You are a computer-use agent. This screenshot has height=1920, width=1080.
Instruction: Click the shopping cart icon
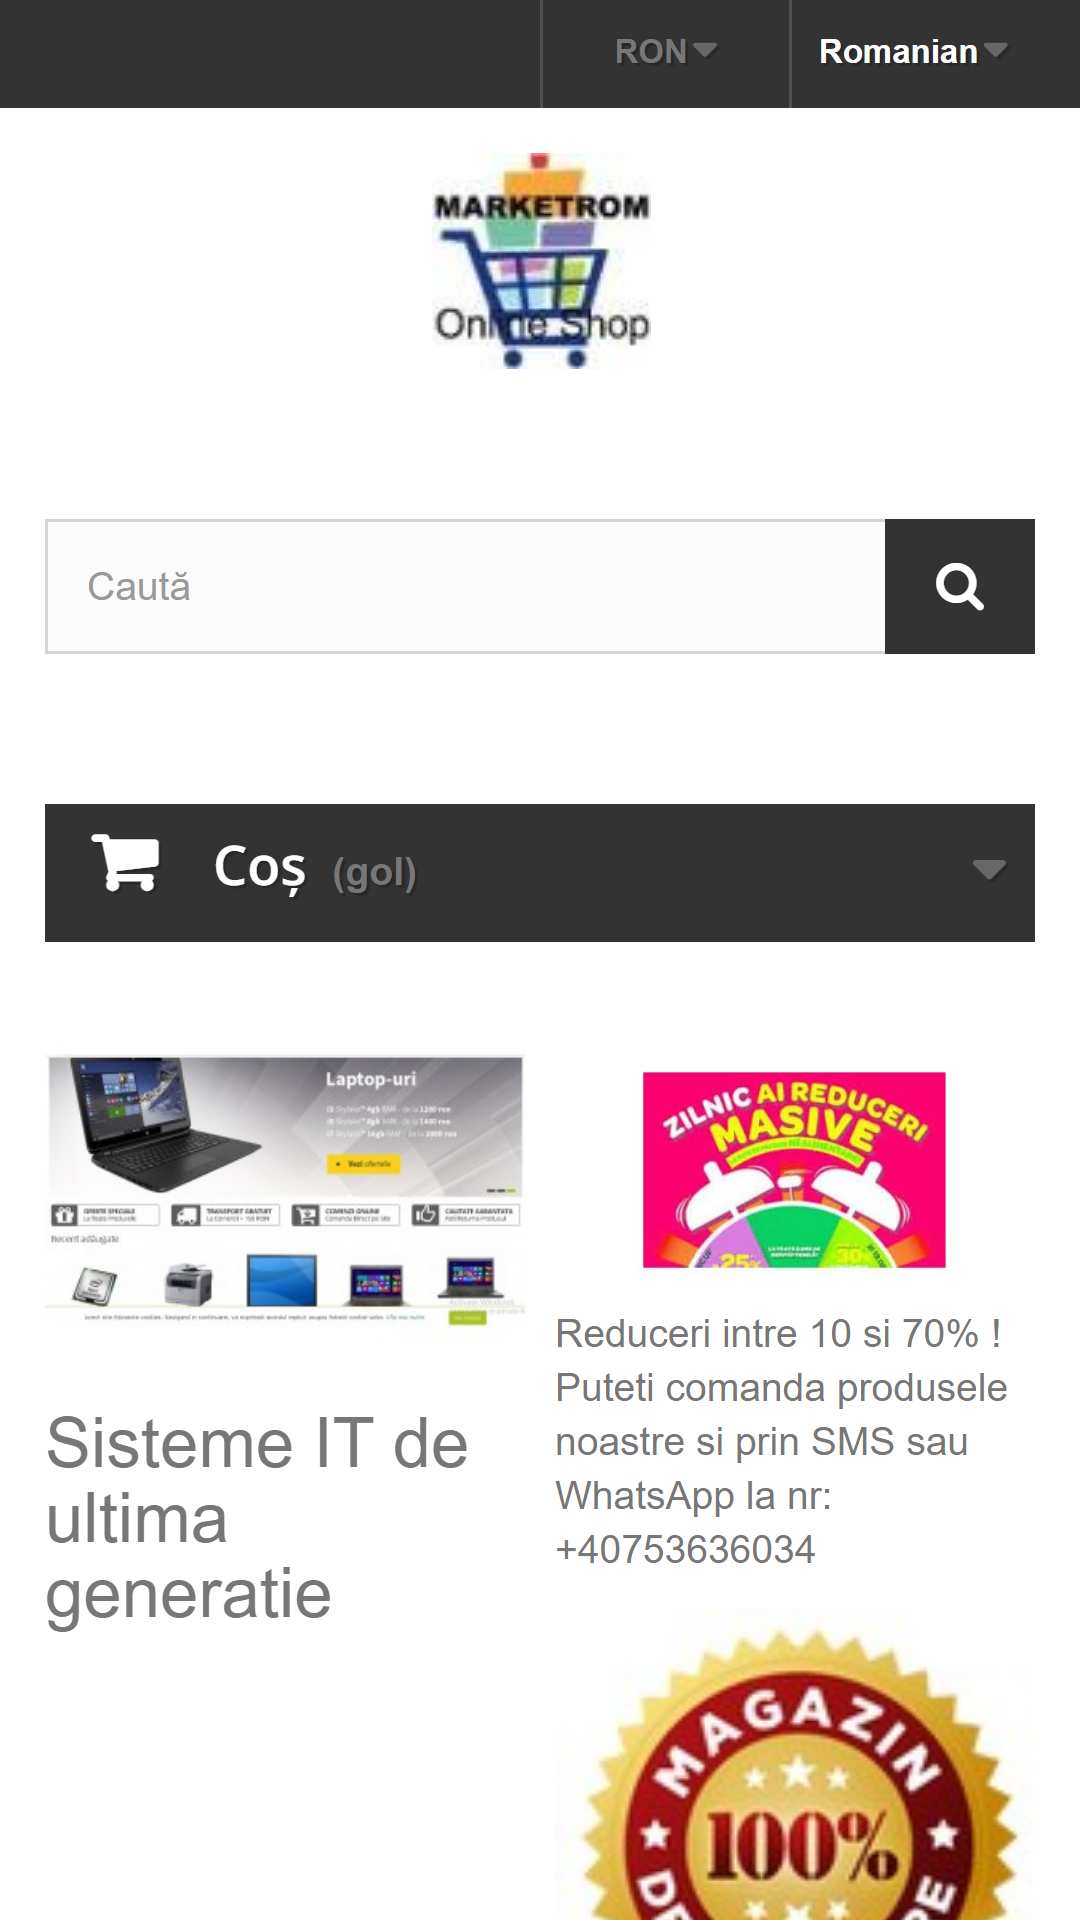coord(126,862)
